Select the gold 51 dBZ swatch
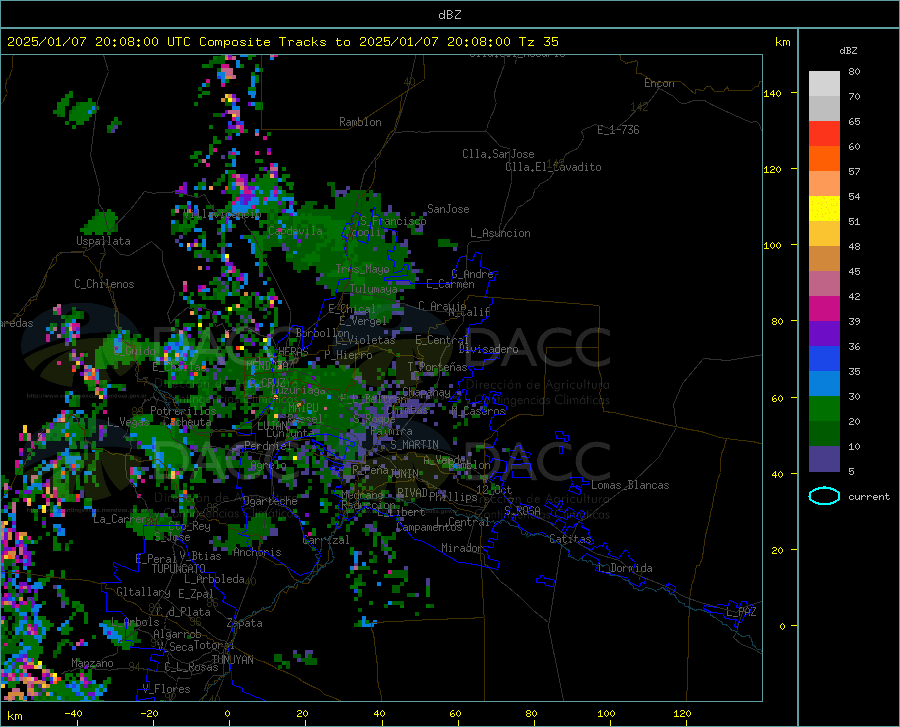The height and width of the screenshot is (727, 900). pos(824,234)
